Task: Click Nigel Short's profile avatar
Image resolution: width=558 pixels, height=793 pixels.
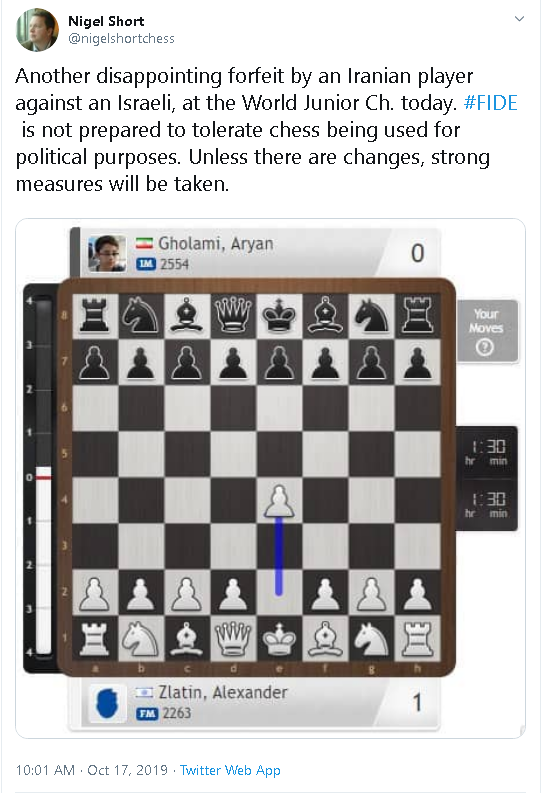Action: pos(37,30)
